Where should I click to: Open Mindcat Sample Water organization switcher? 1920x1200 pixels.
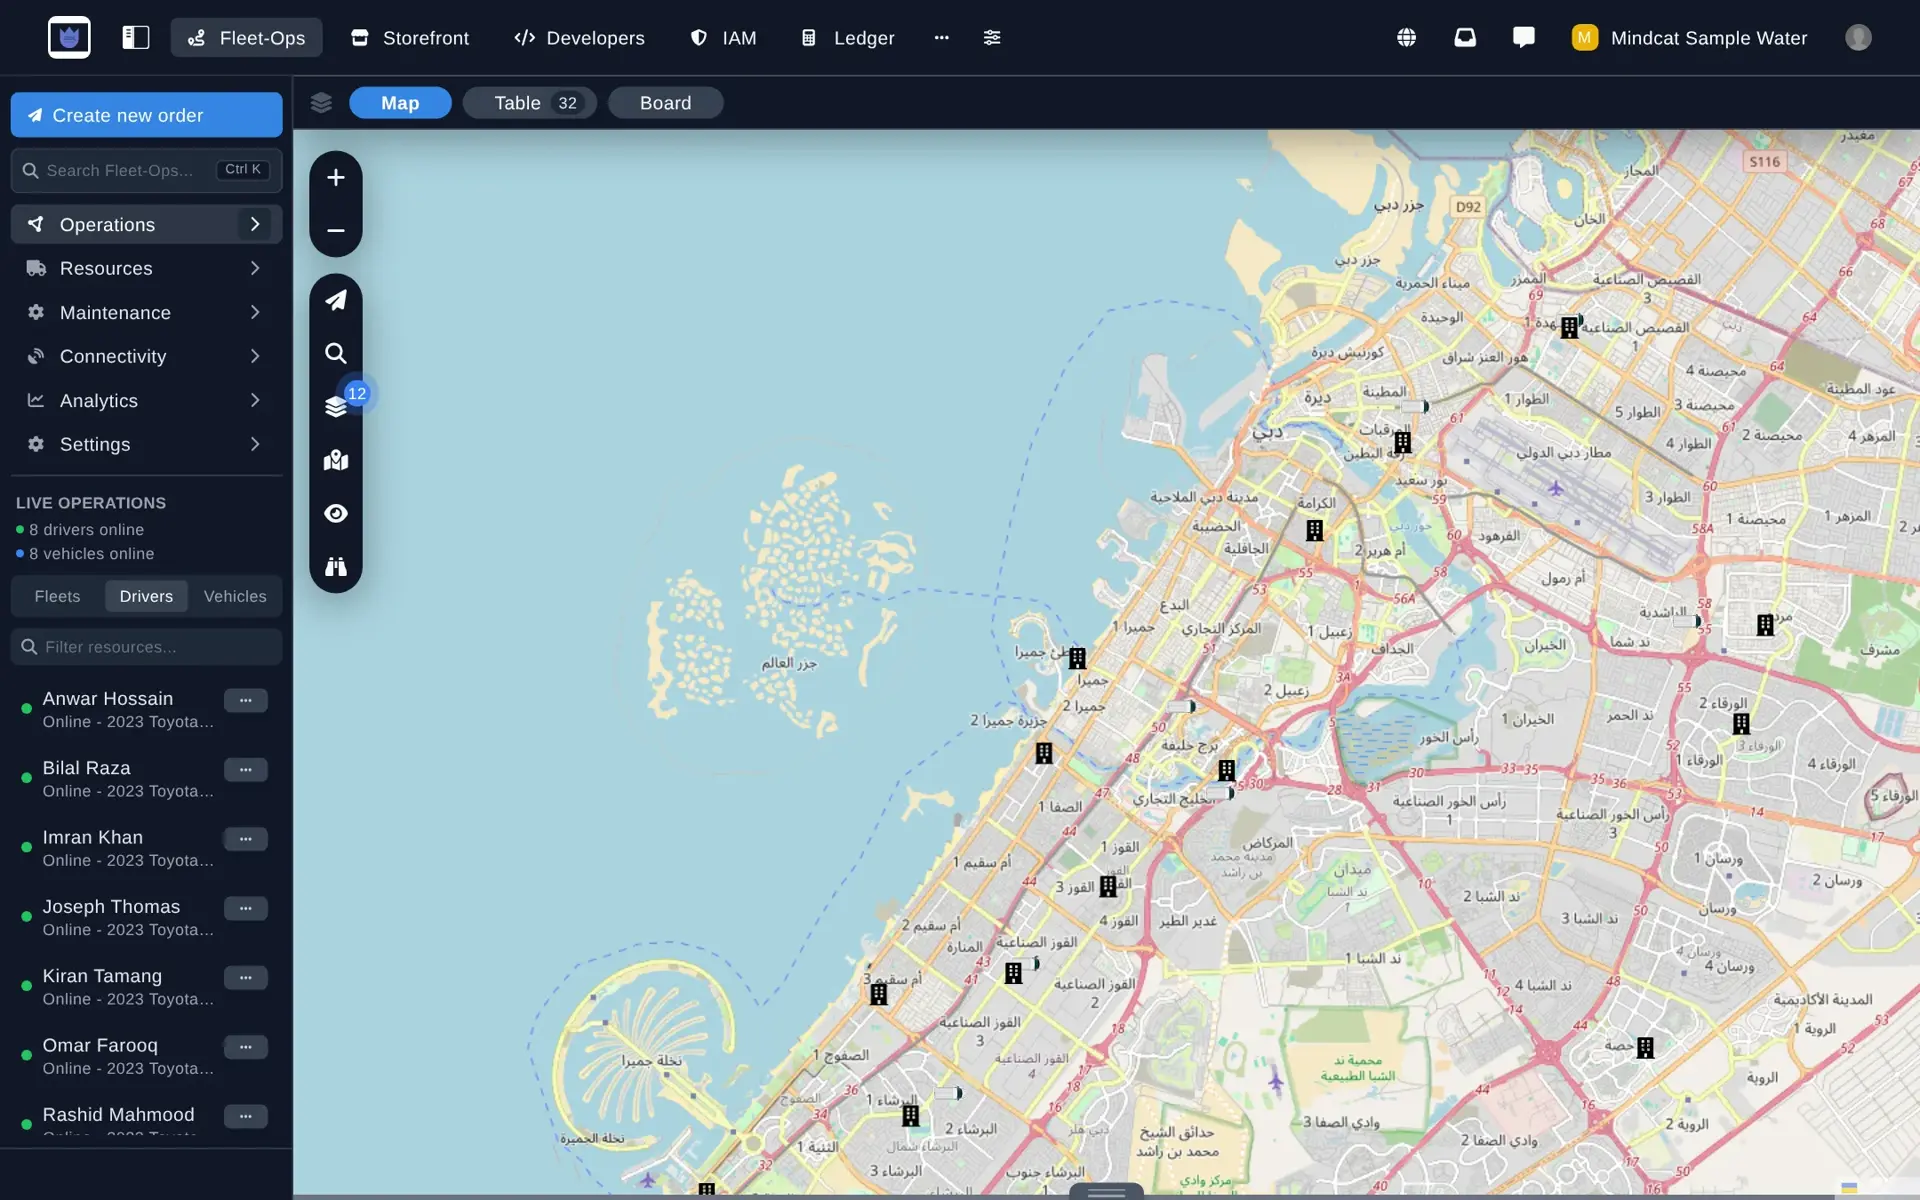point(1690,38)
